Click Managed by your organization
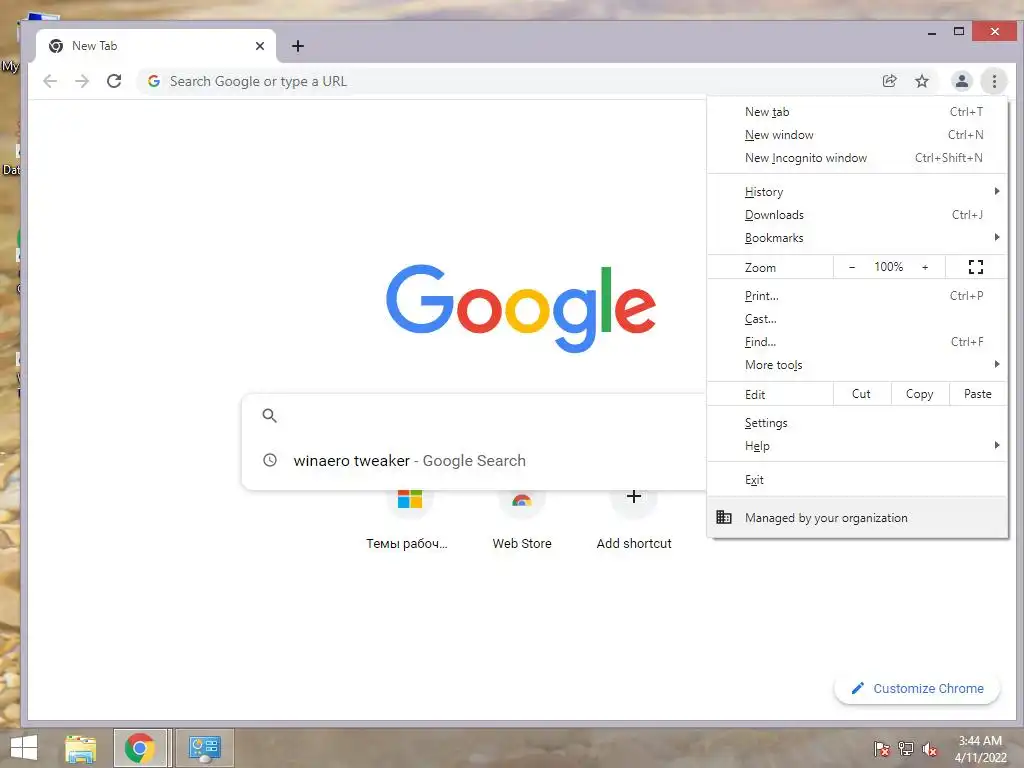Screen dimensions: 1024x768 [x=857, y=517]
